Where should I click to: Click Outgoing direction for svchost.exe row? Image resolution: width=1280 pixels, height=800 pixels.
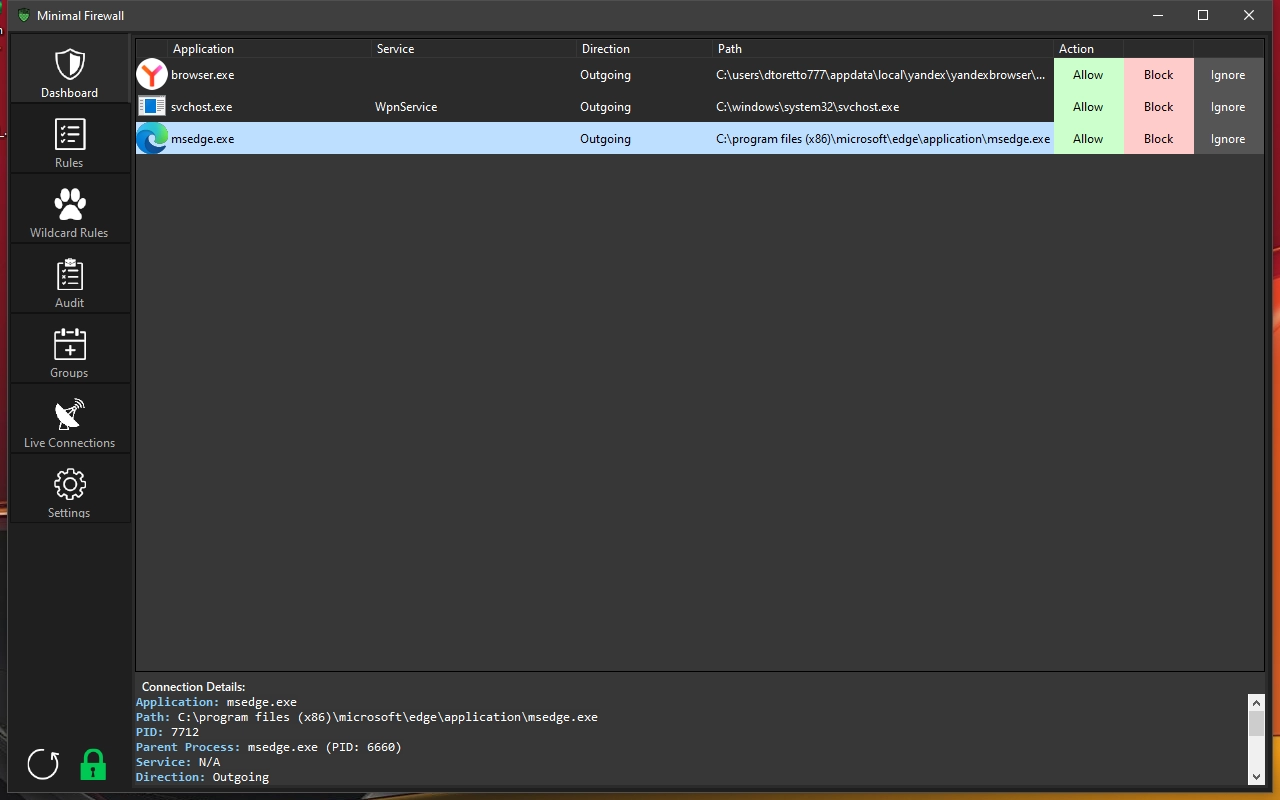tap(606, 107)
